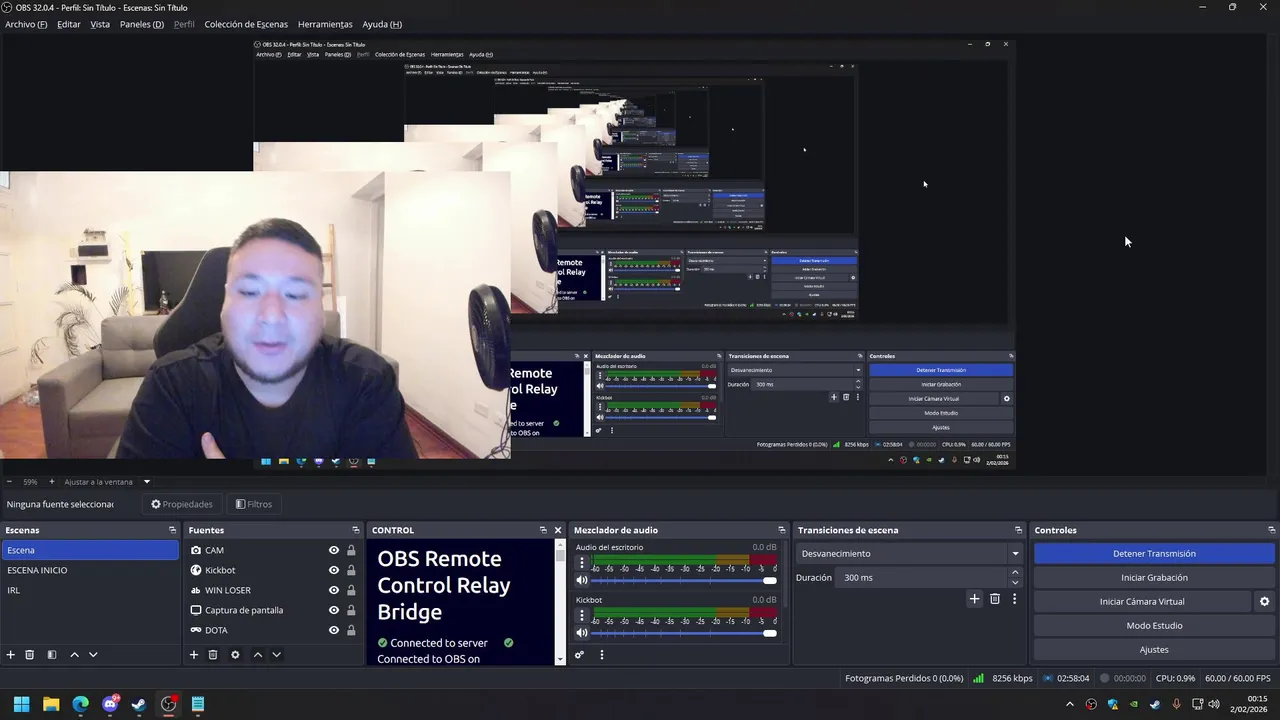
Task: Open the Colección de Escenas menu
Action: click(246, 24)
